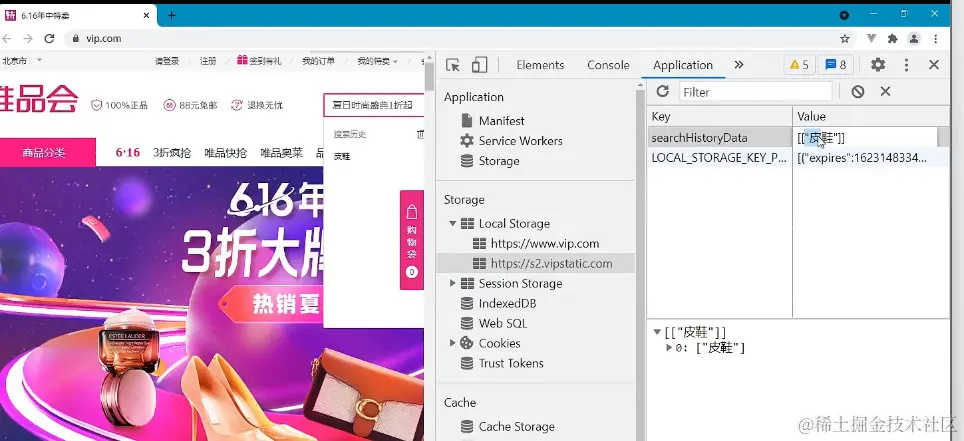The width and height of the screenshot is (964, 441).
Task: Click the value cell beginning [{"expires"
Action: click(x=871, y=157)
